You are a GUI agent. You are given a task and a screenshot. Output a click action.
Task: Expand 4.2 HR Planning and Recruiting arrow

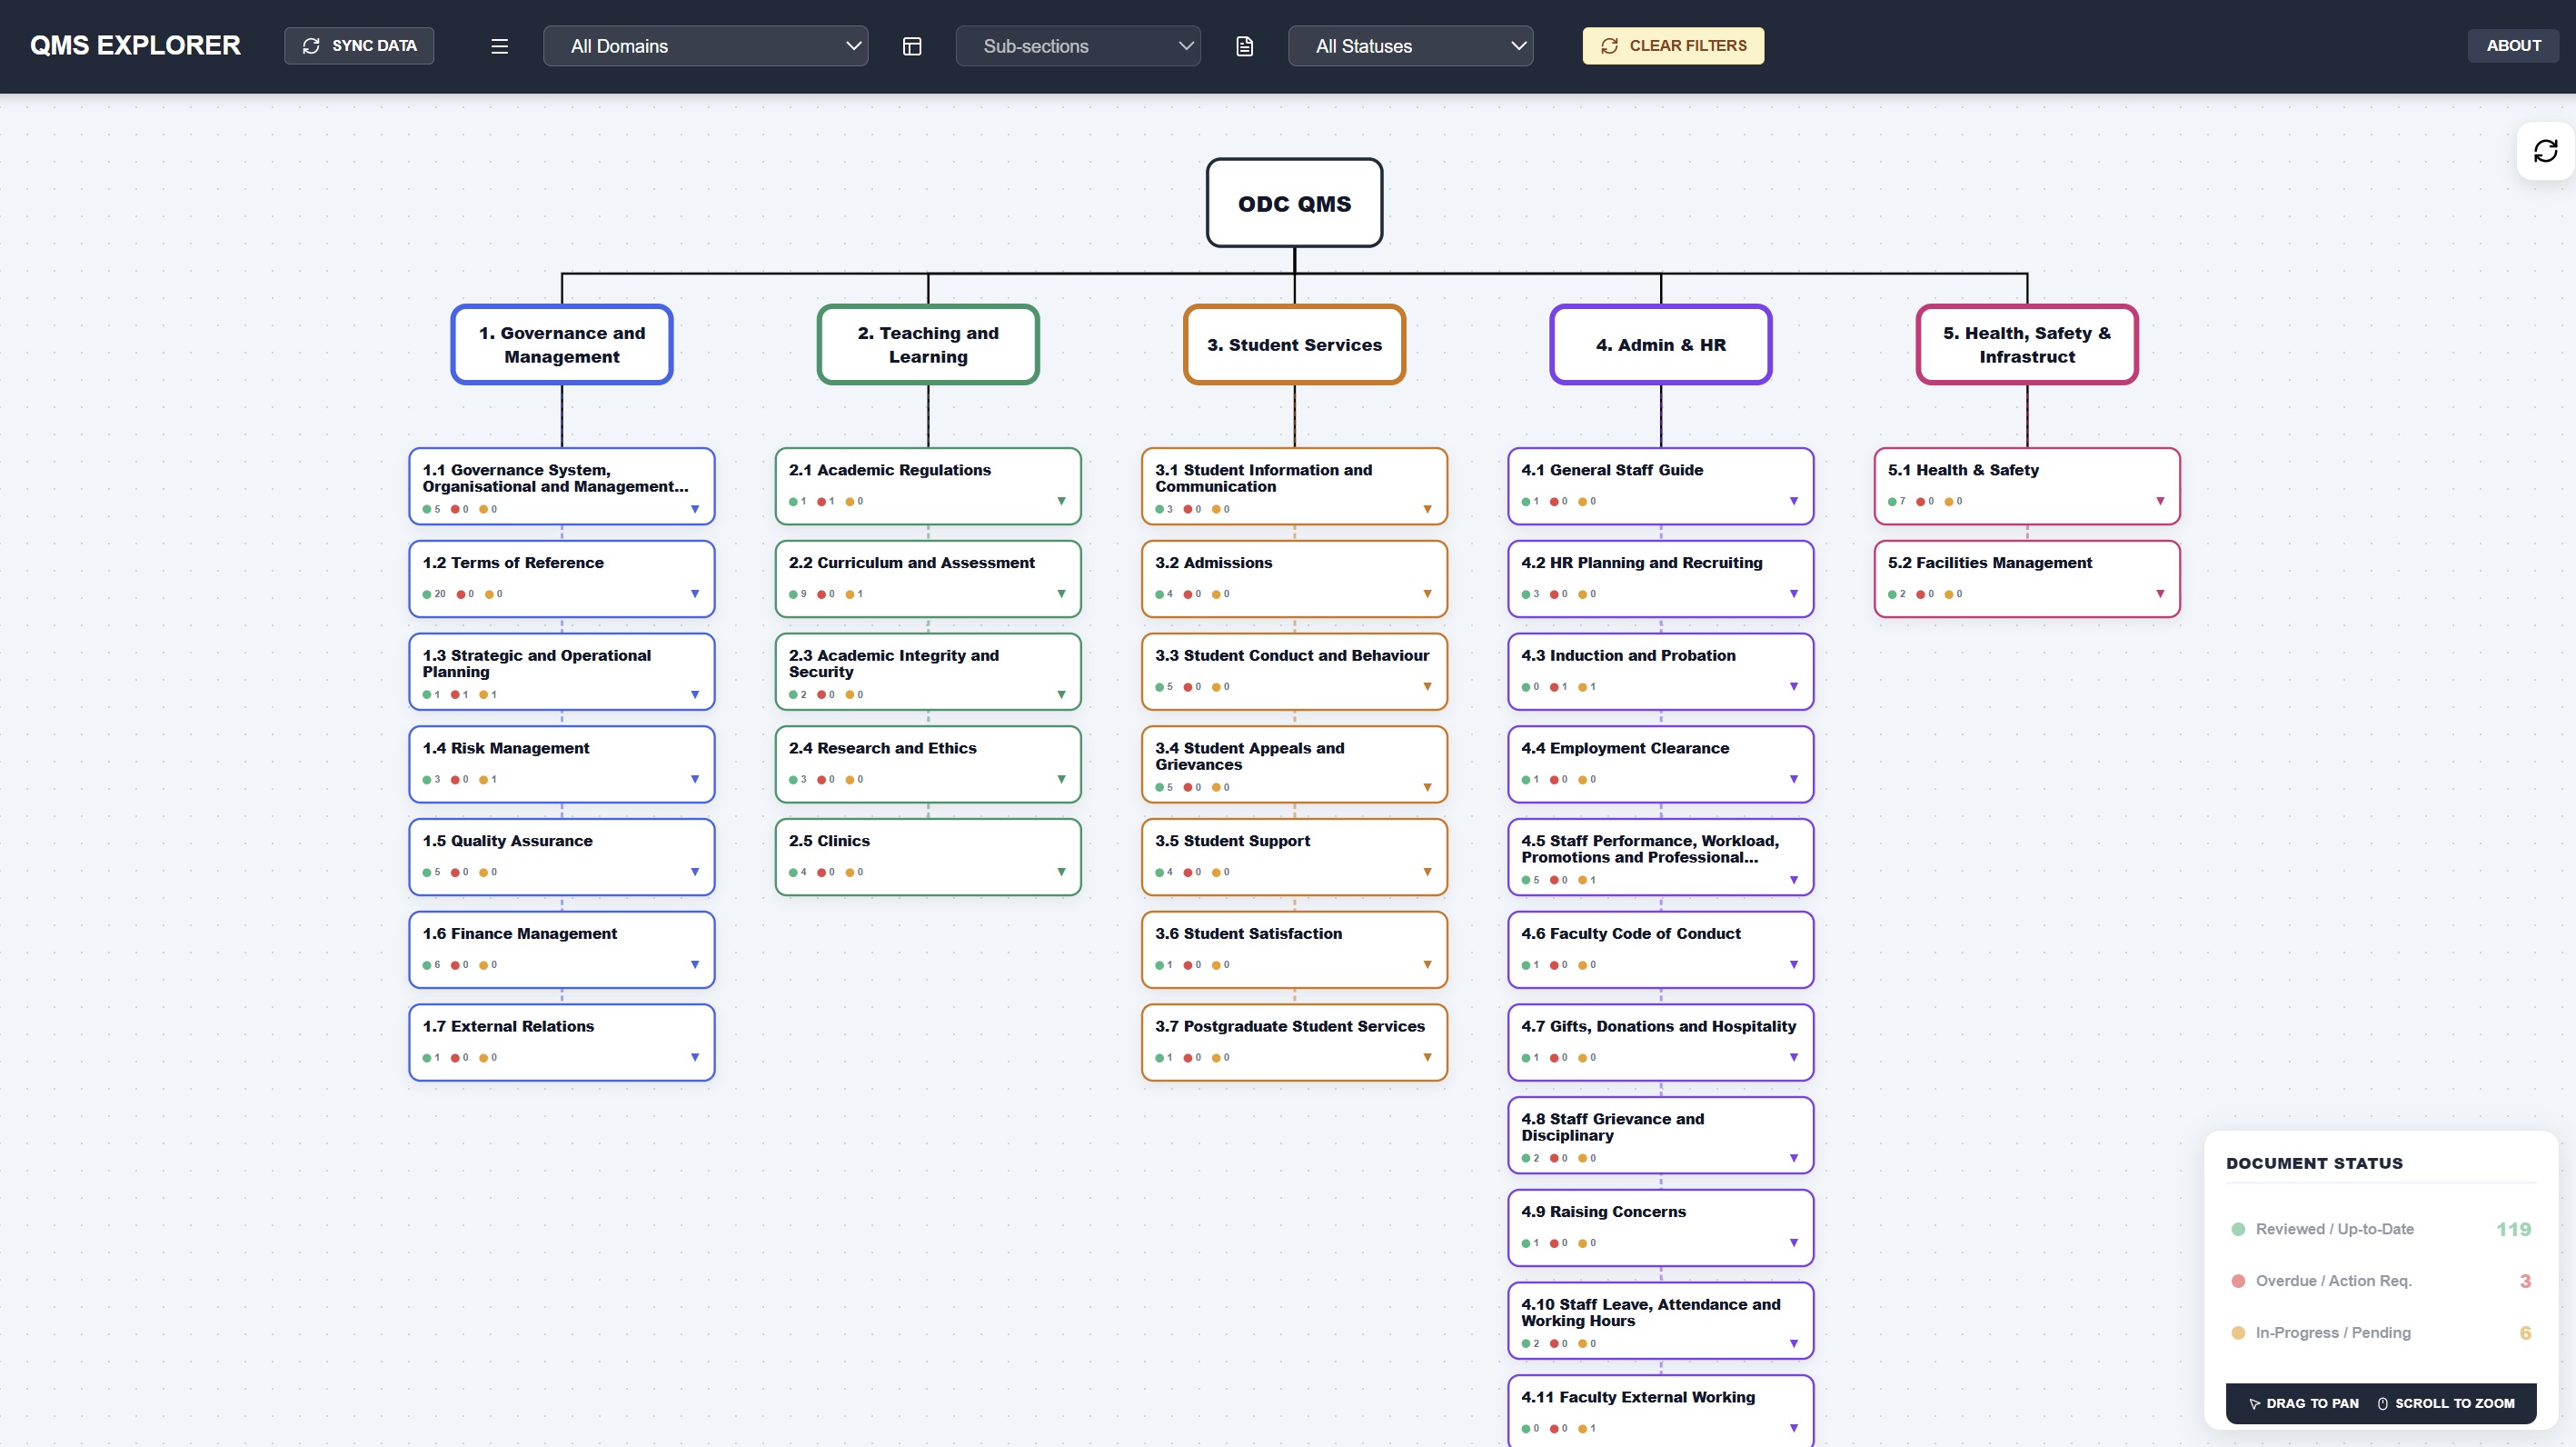[x=1794, y=594]
